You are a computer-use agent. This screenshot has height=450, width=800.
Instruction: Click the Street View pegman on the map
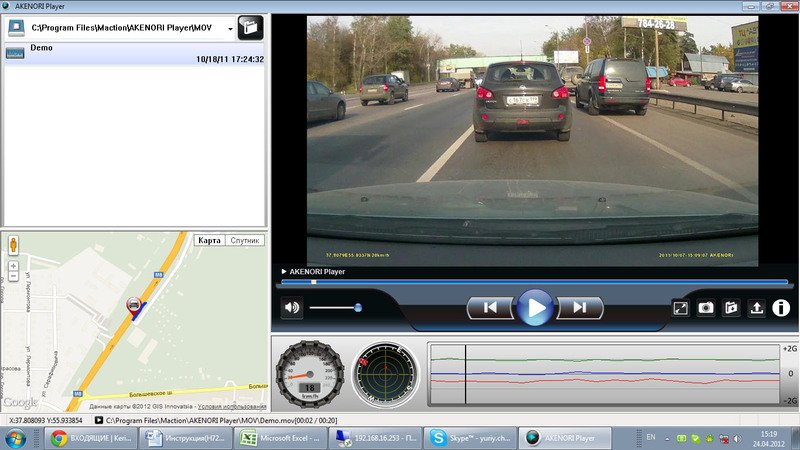13,245
